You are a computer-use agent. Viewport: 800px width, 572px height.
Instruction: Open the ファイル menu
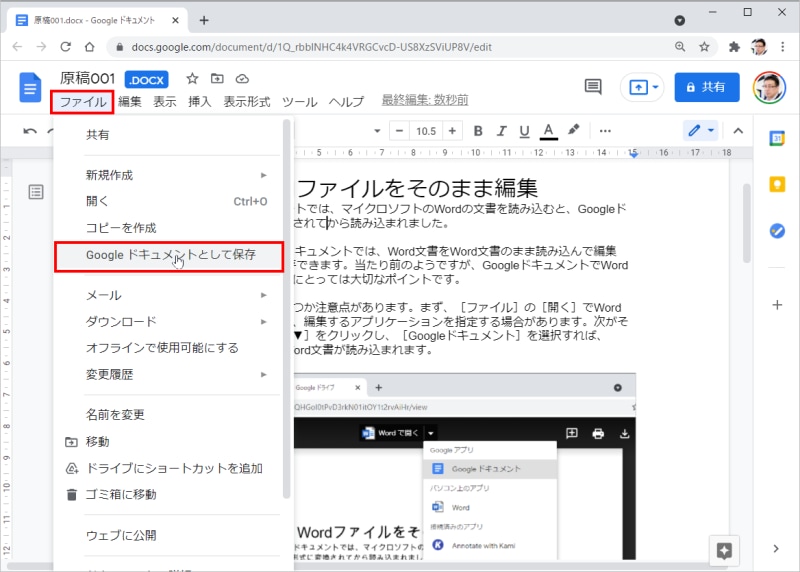coord(83,102)
